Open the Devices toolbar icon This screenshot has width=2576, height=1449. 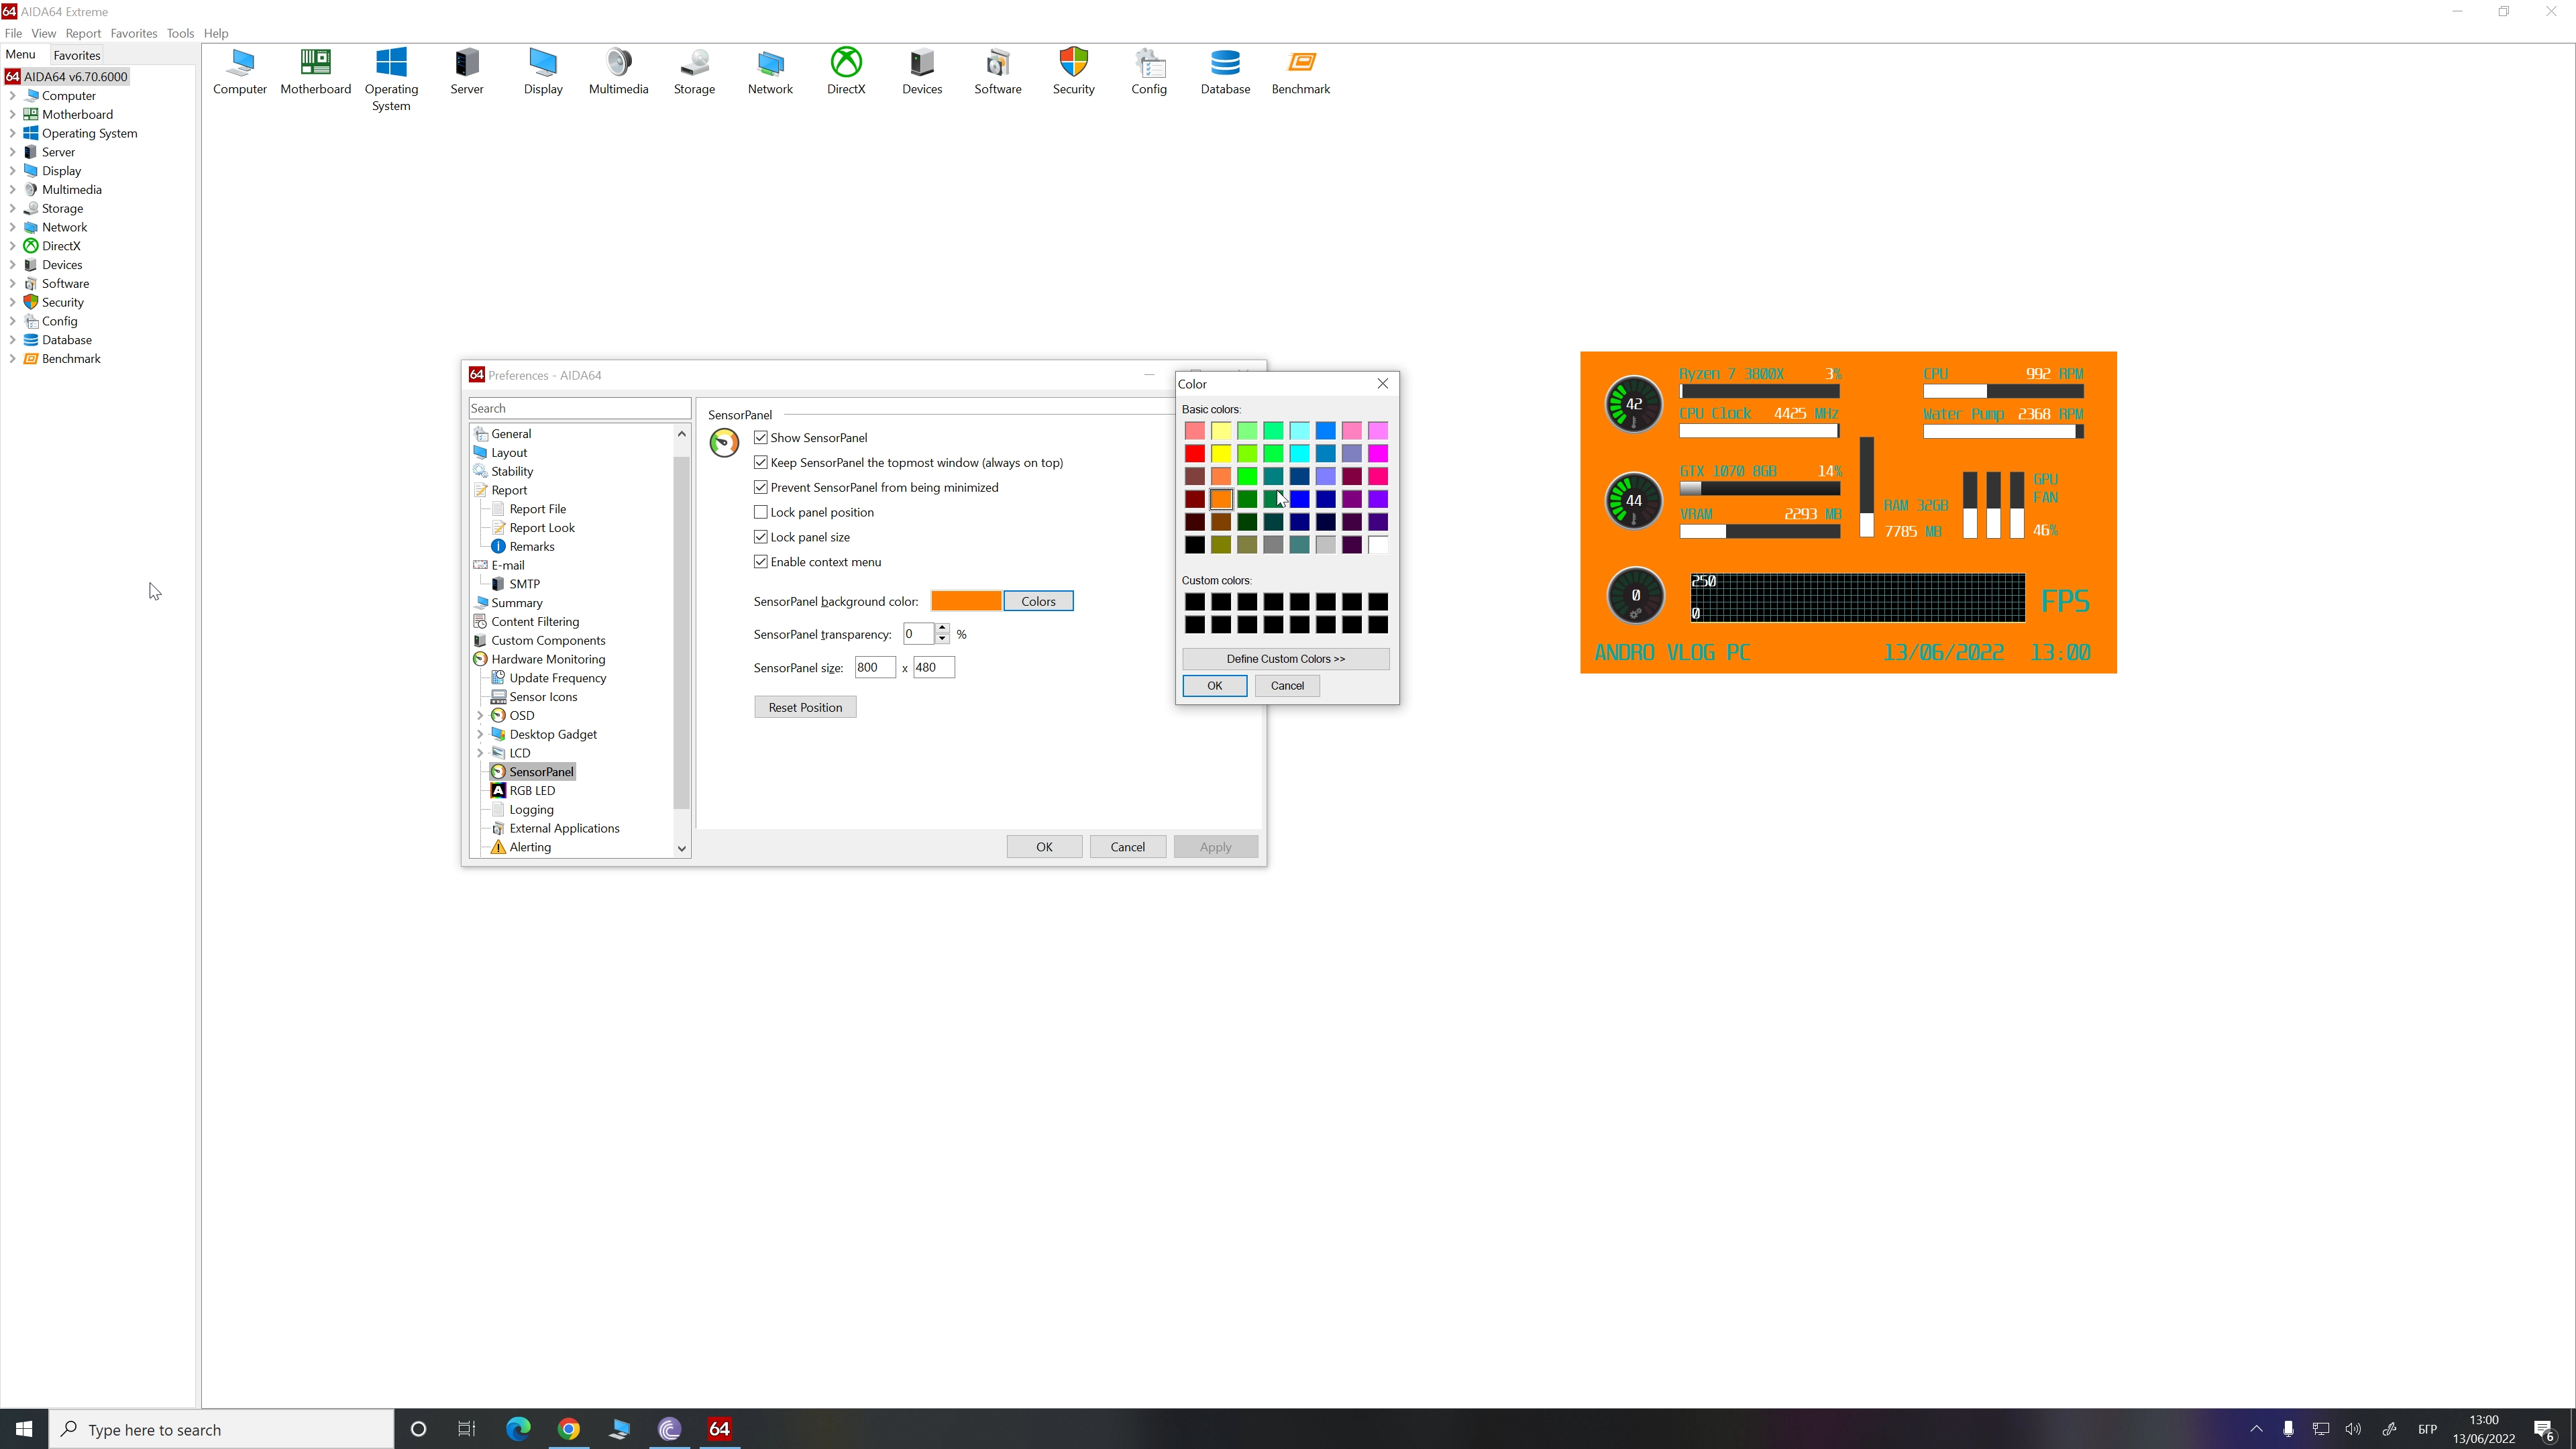pyautogui.click(x=922, y=72)
